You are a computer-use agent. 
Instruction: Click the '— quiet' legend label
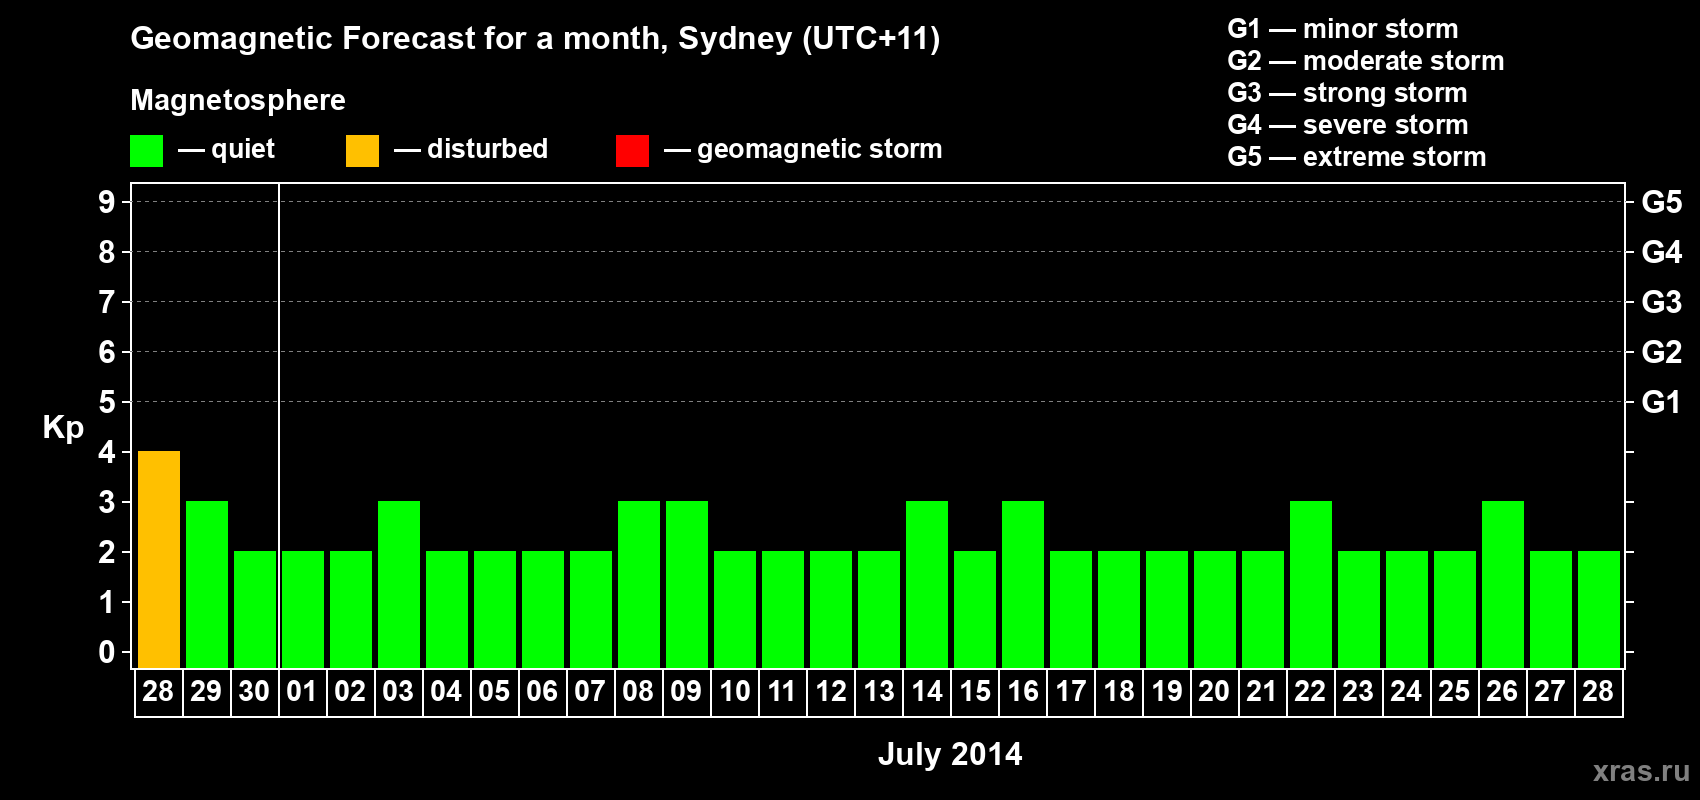click(x=226, y=149)
